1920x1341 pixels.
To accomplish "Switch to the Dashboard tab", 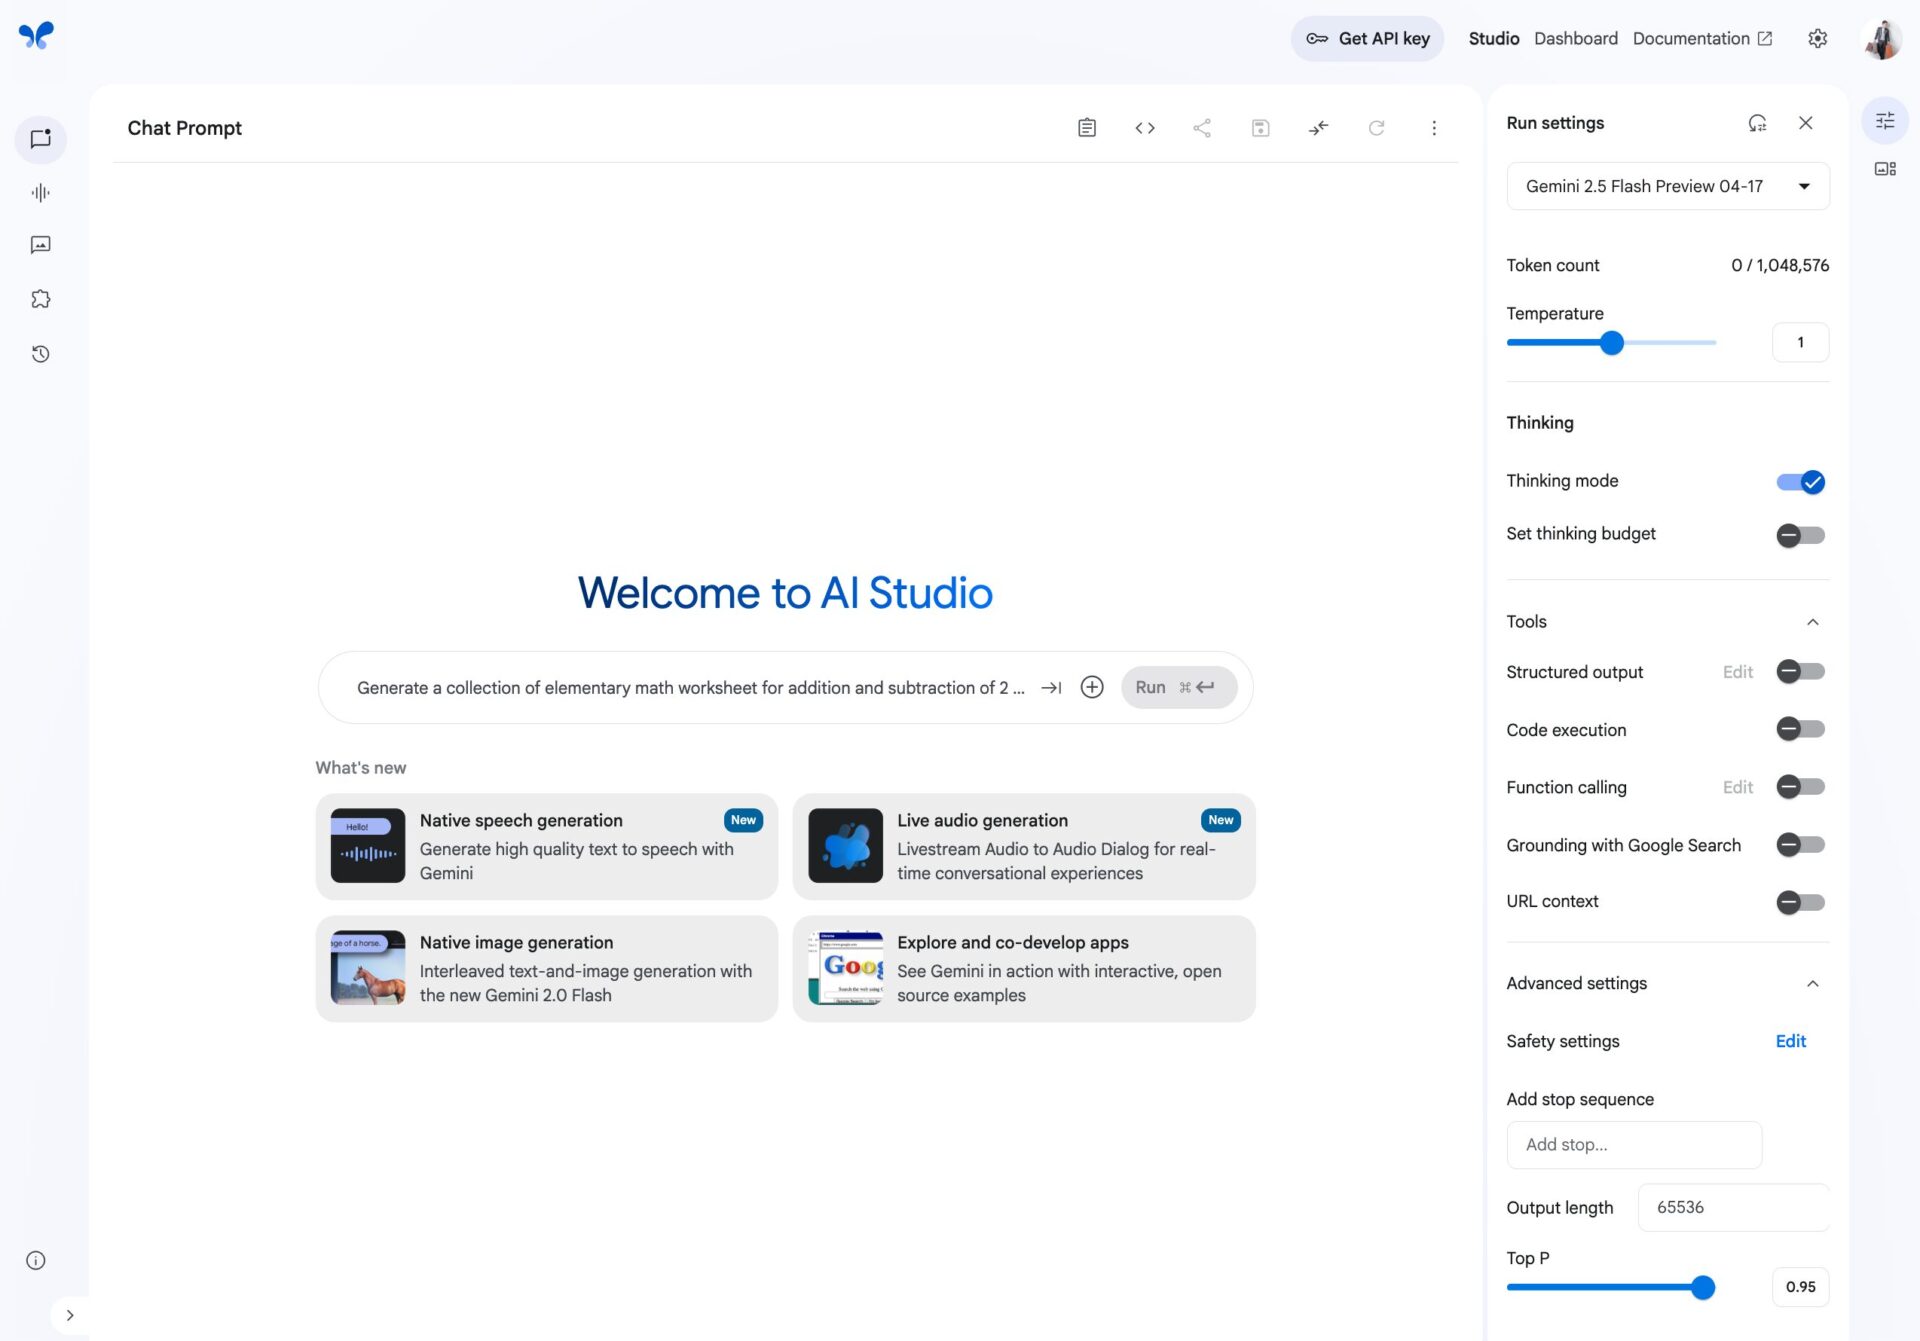I will 1575,38.
